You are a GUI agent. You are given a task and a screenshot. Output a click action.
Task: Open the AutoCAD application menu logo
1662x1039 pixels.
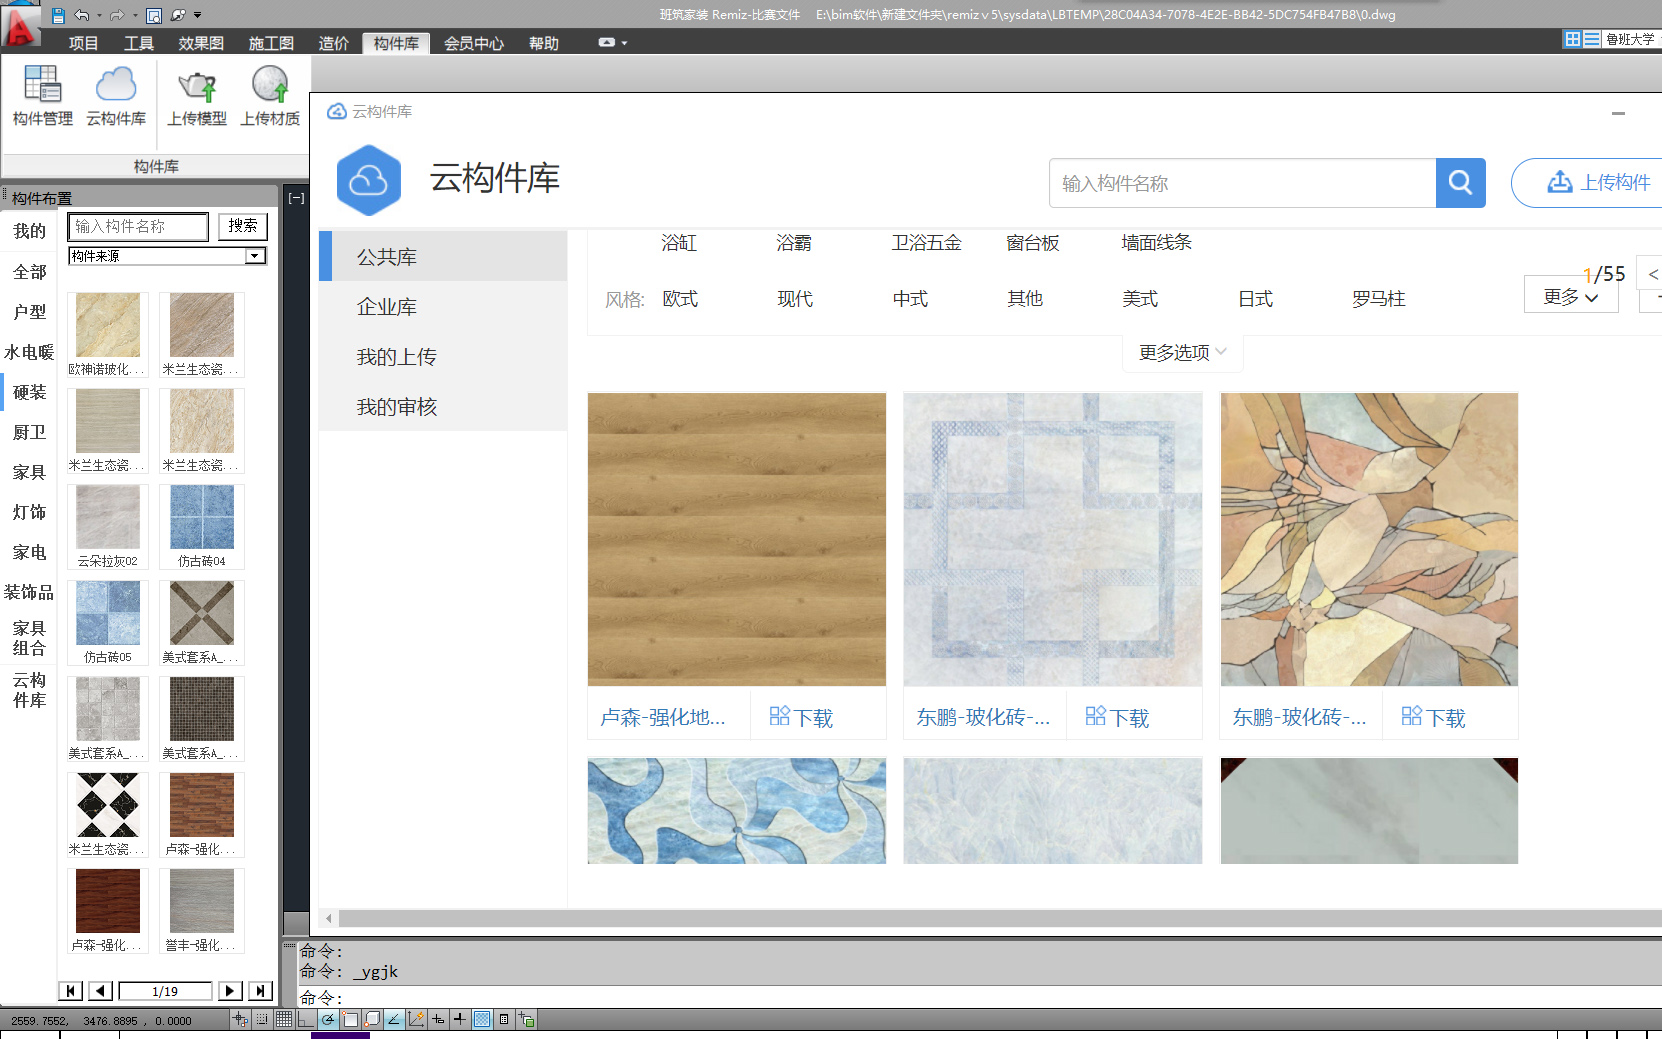(20, 25)
